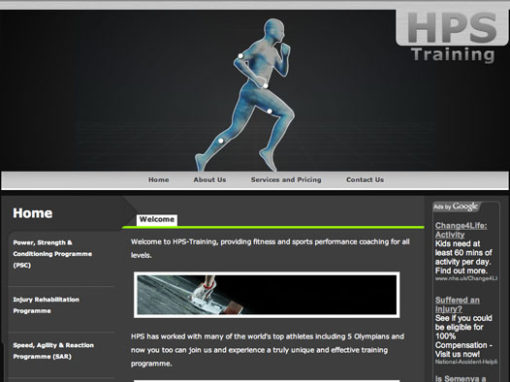Click the 'Welcome to HPS-Training' intro paragraph
This screenshot has height=382, width=510.
(270, 248)
